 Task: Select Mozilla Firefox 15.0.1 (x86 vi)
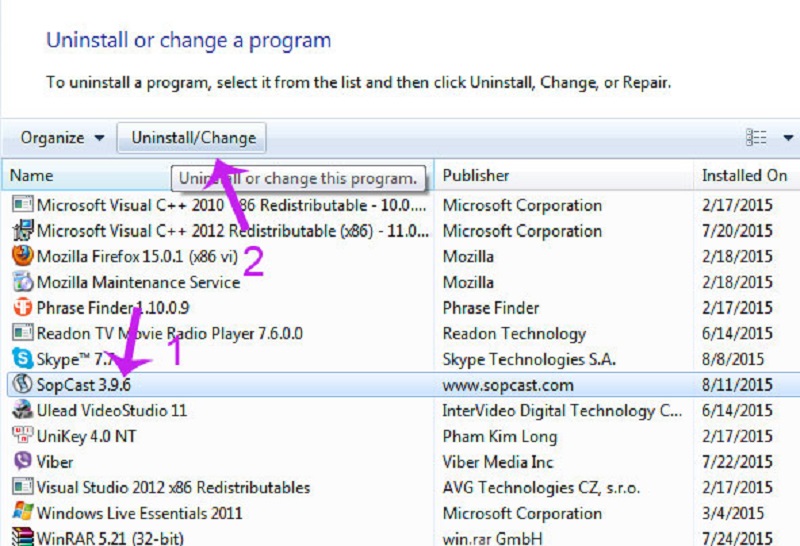tap(137, 256)
